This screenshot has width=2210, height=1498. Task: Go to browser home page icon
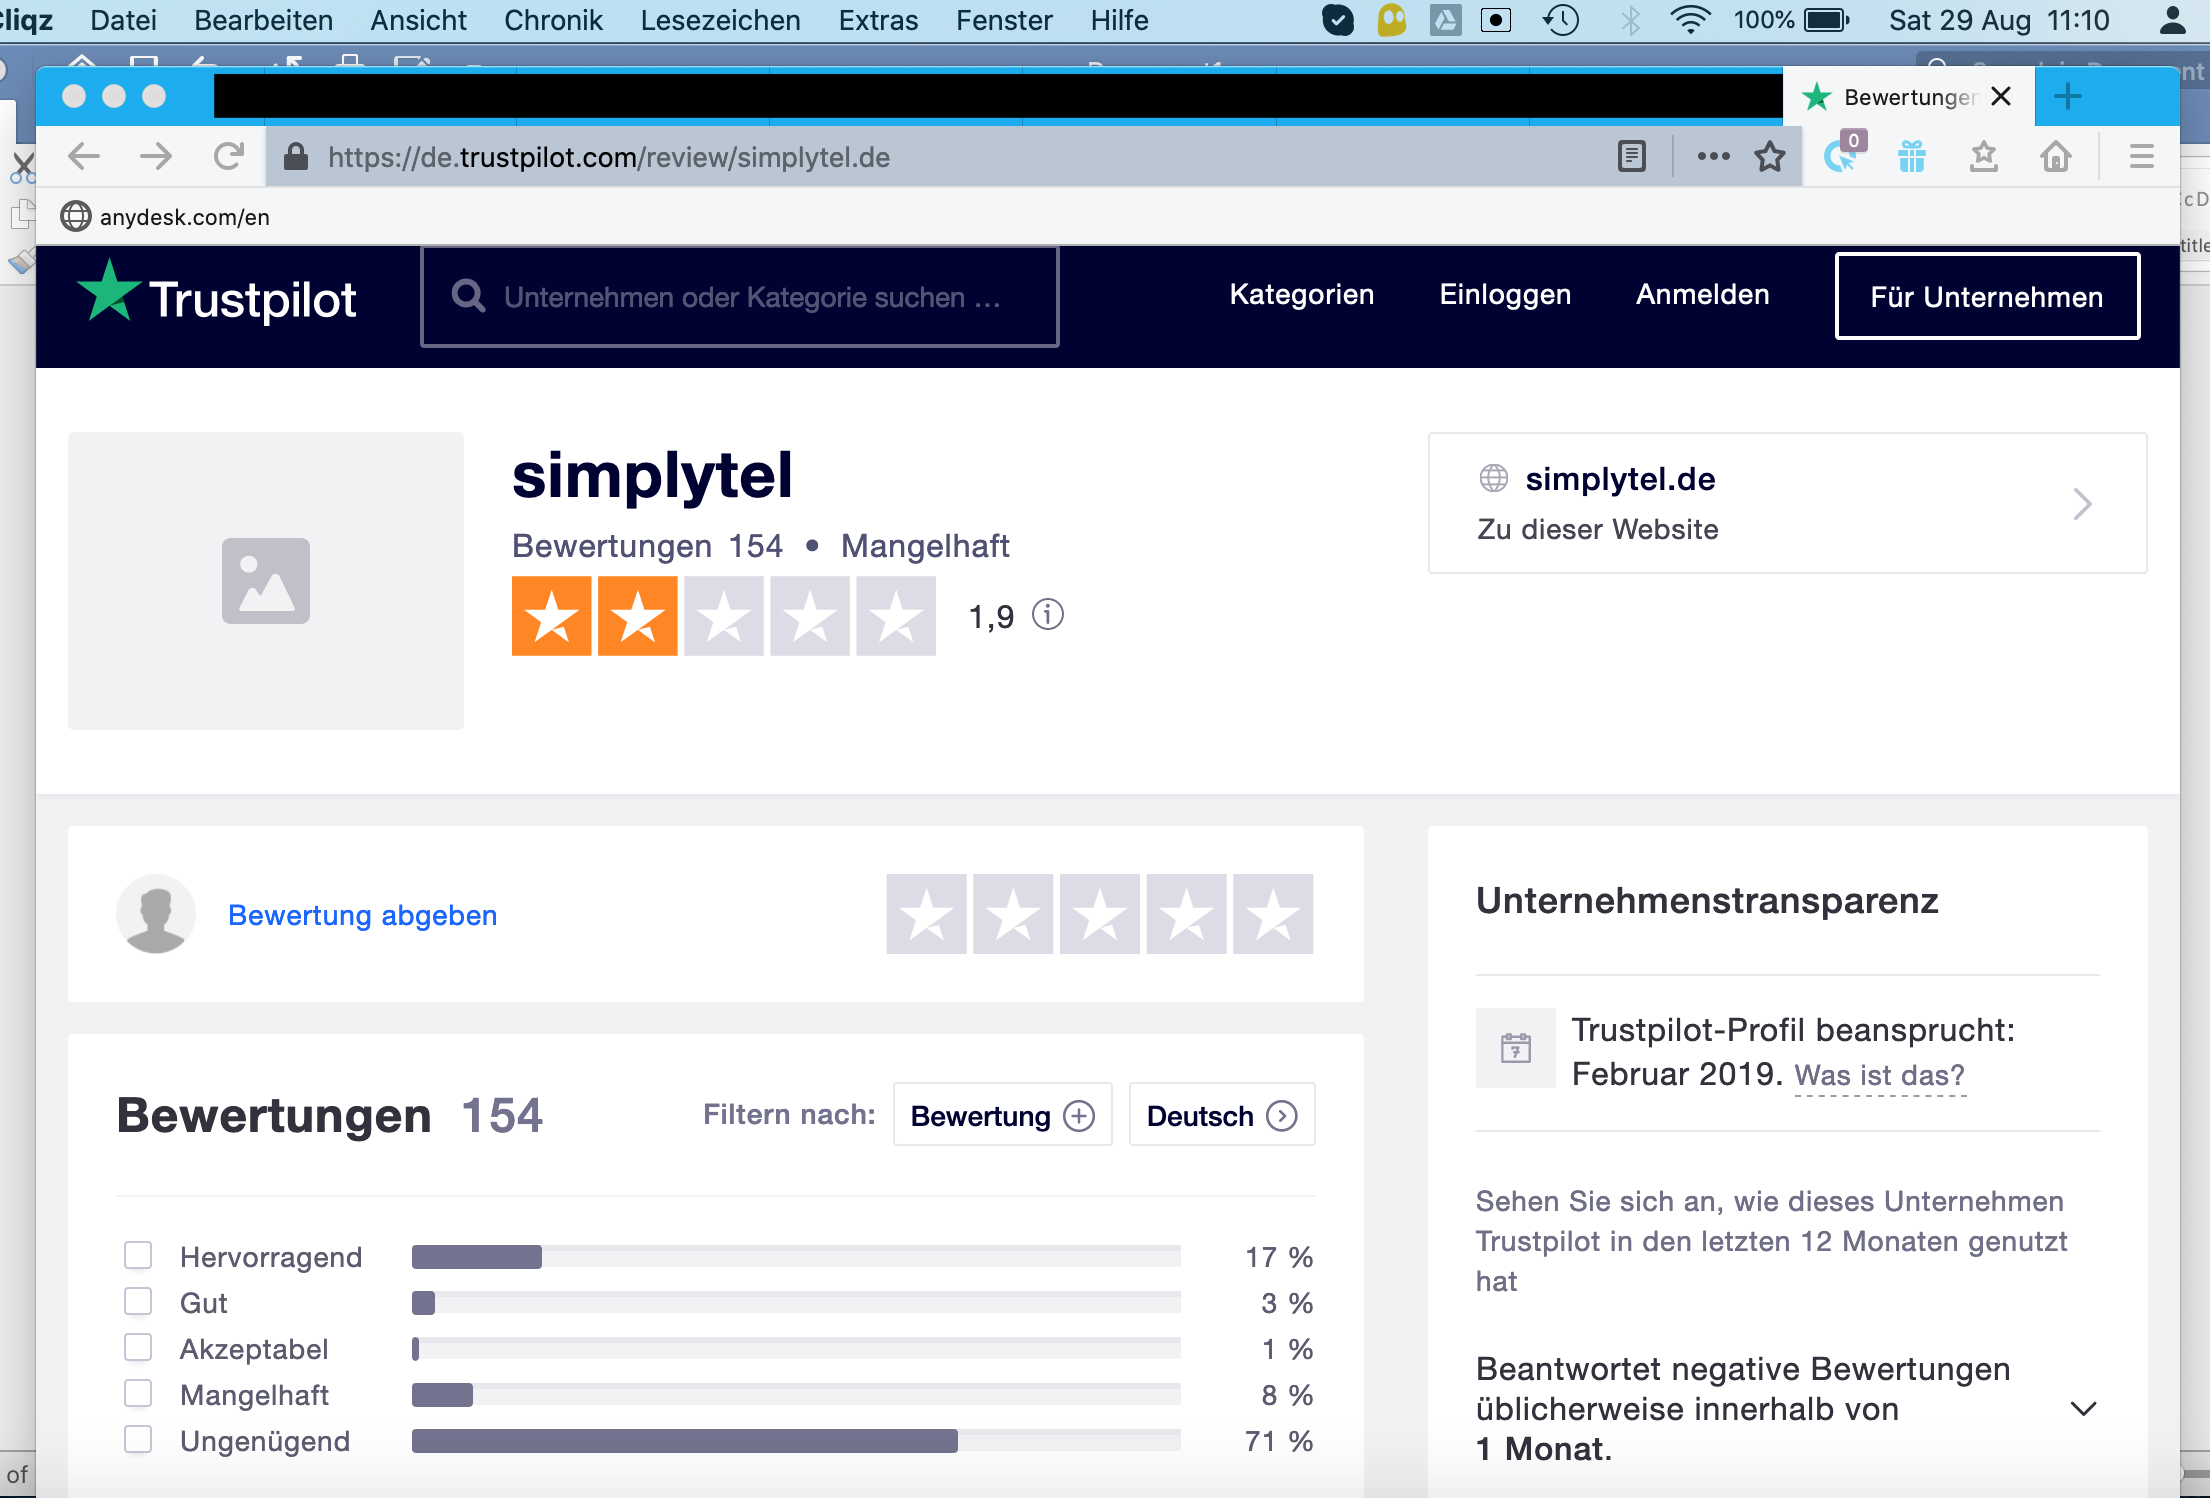coord(2056,156)
